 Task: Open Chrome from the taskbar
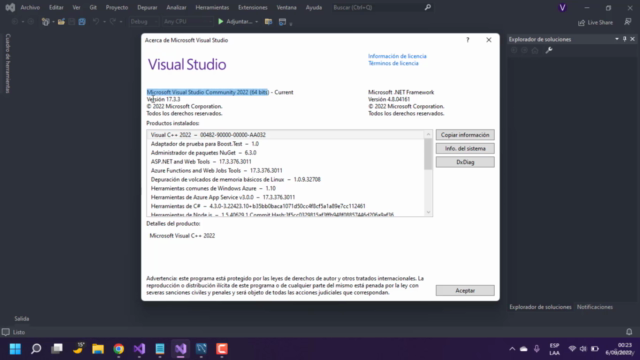tap(119, 349)
